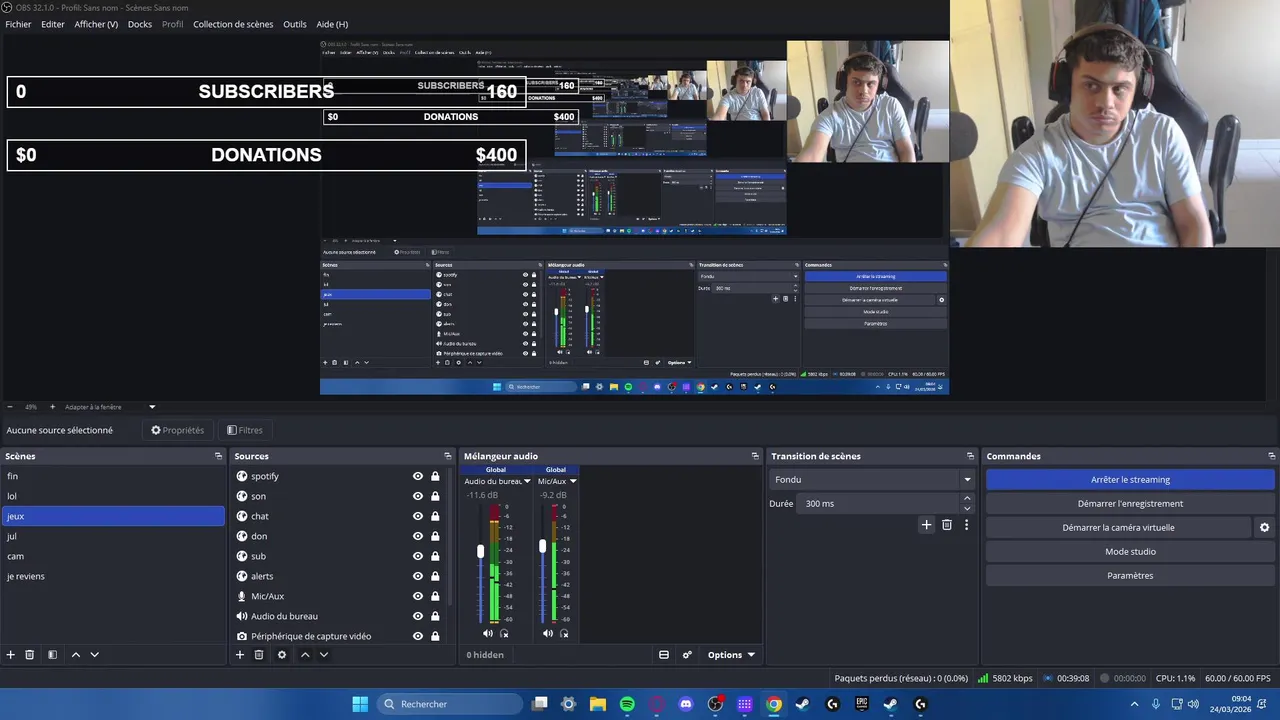
Task: Open scene filters icon in the Scènes toolbar
Action: pyautogui.click(x=52, y=655)
